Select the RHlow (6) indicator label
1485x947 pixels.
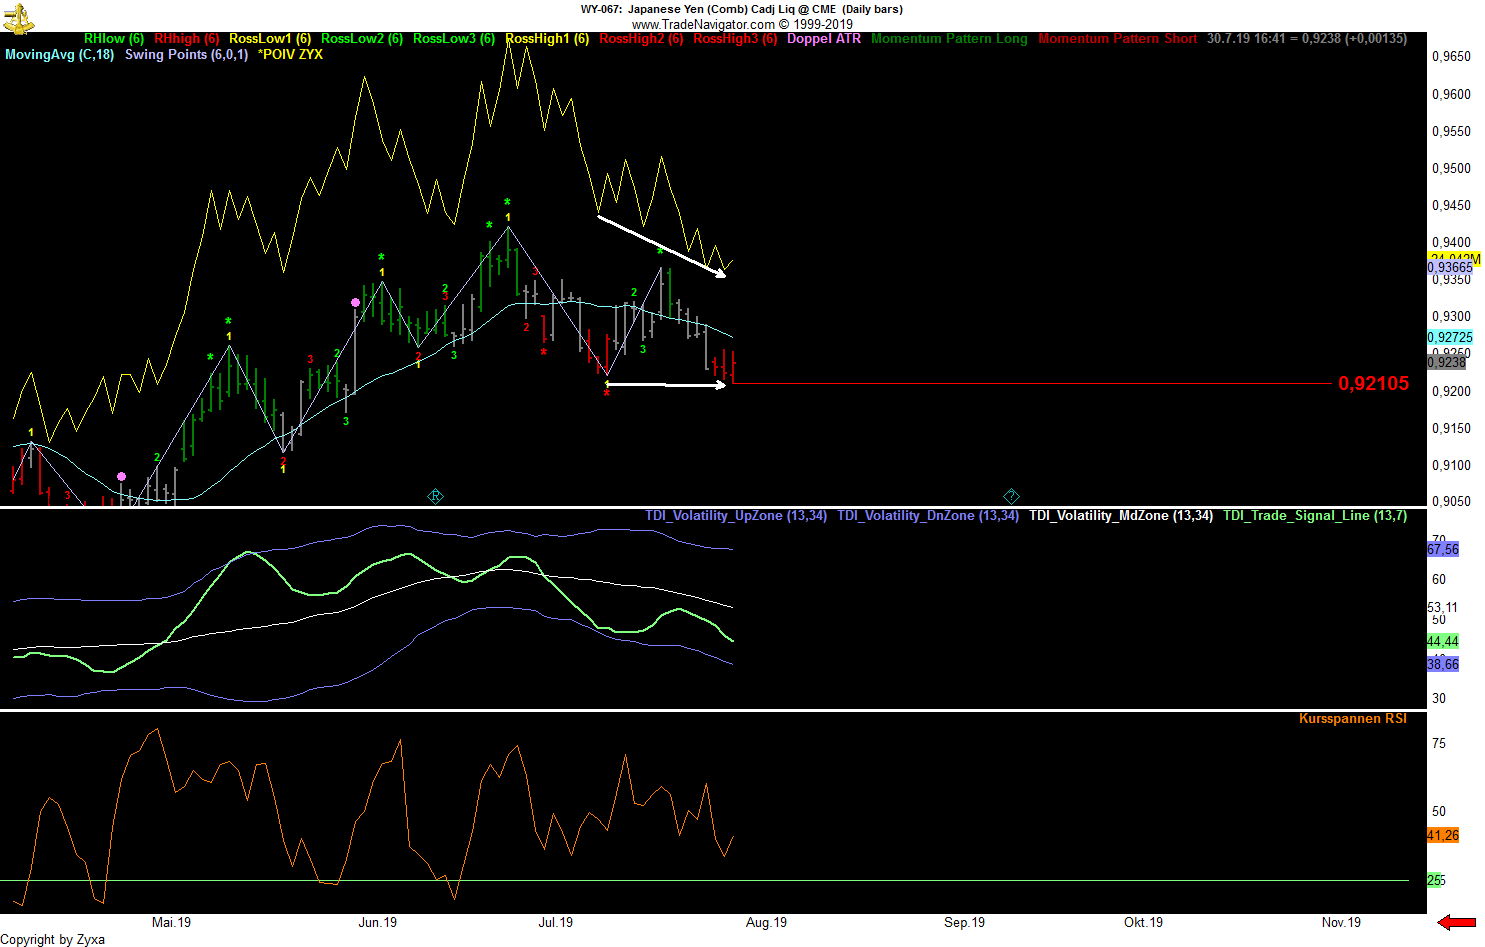[x=114, y=39]
